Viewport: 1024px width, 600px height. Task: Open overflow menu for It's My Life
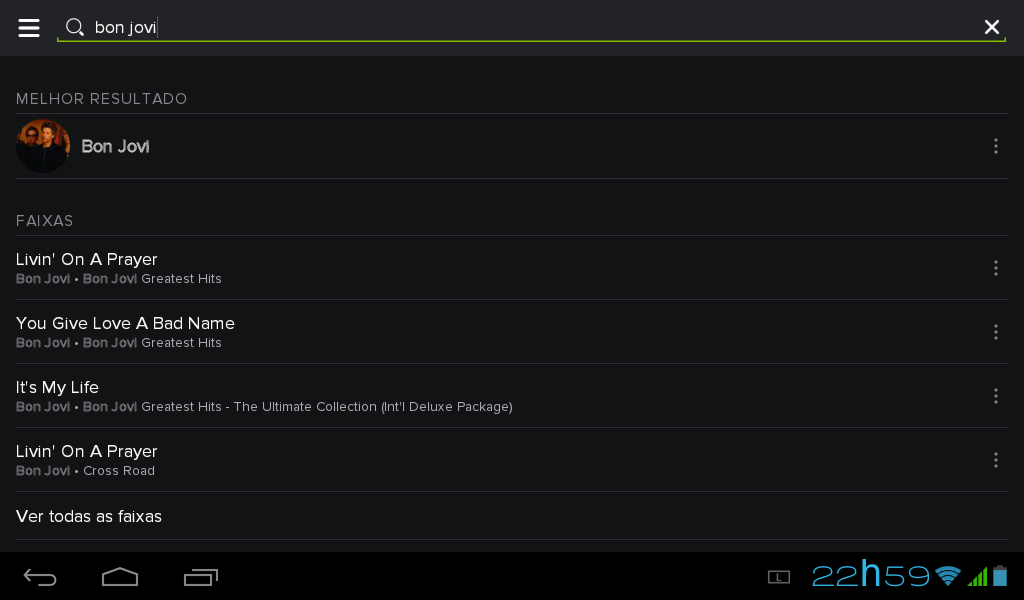(x=995, y=396)
